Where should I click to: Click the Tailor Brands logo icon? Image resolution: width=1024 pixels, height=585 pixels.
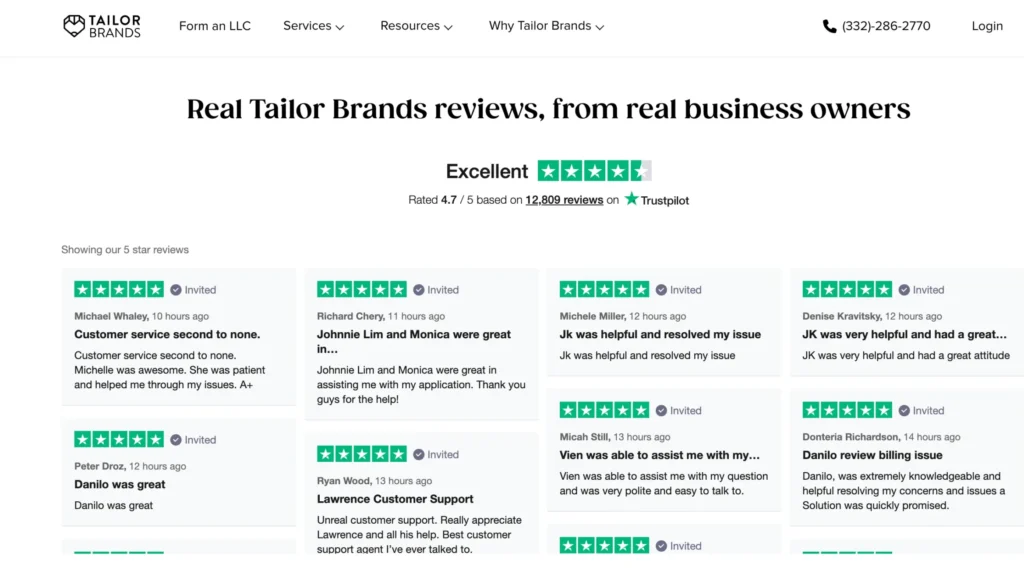73,26
